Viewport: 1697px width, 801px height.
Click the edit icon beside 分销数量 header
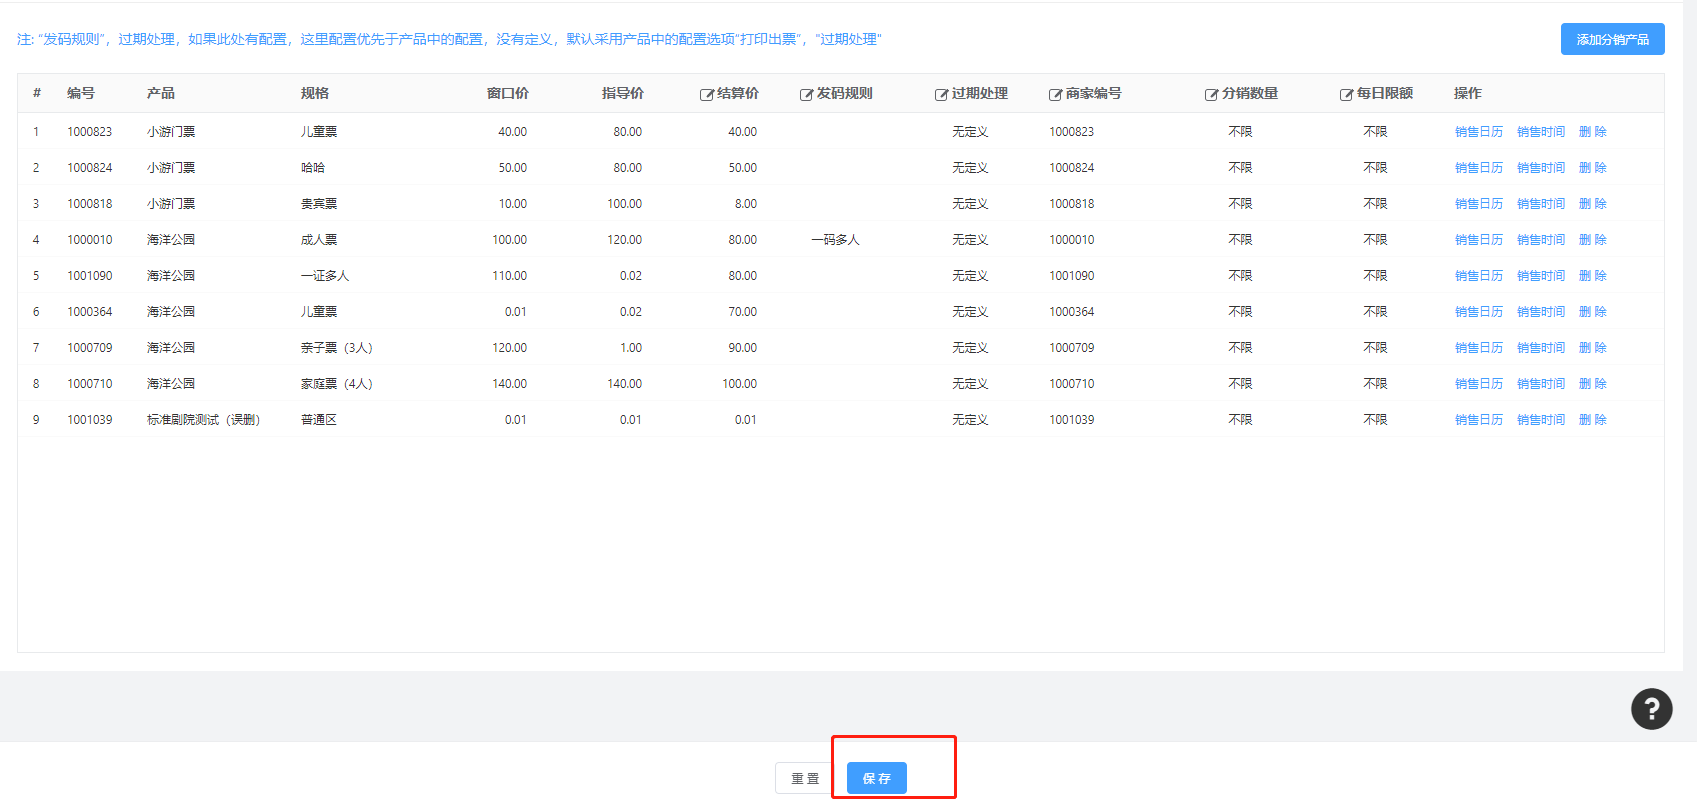point(1211,94)
